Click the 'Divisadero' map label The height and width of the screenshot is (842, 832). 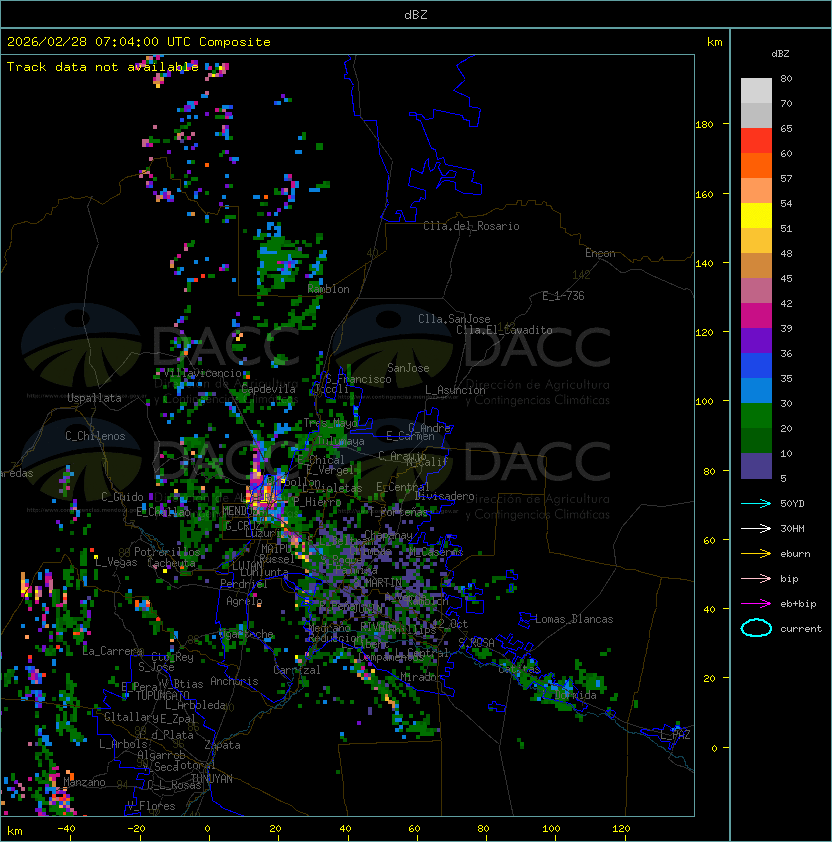pyautogui.click(x=444, y=496)
